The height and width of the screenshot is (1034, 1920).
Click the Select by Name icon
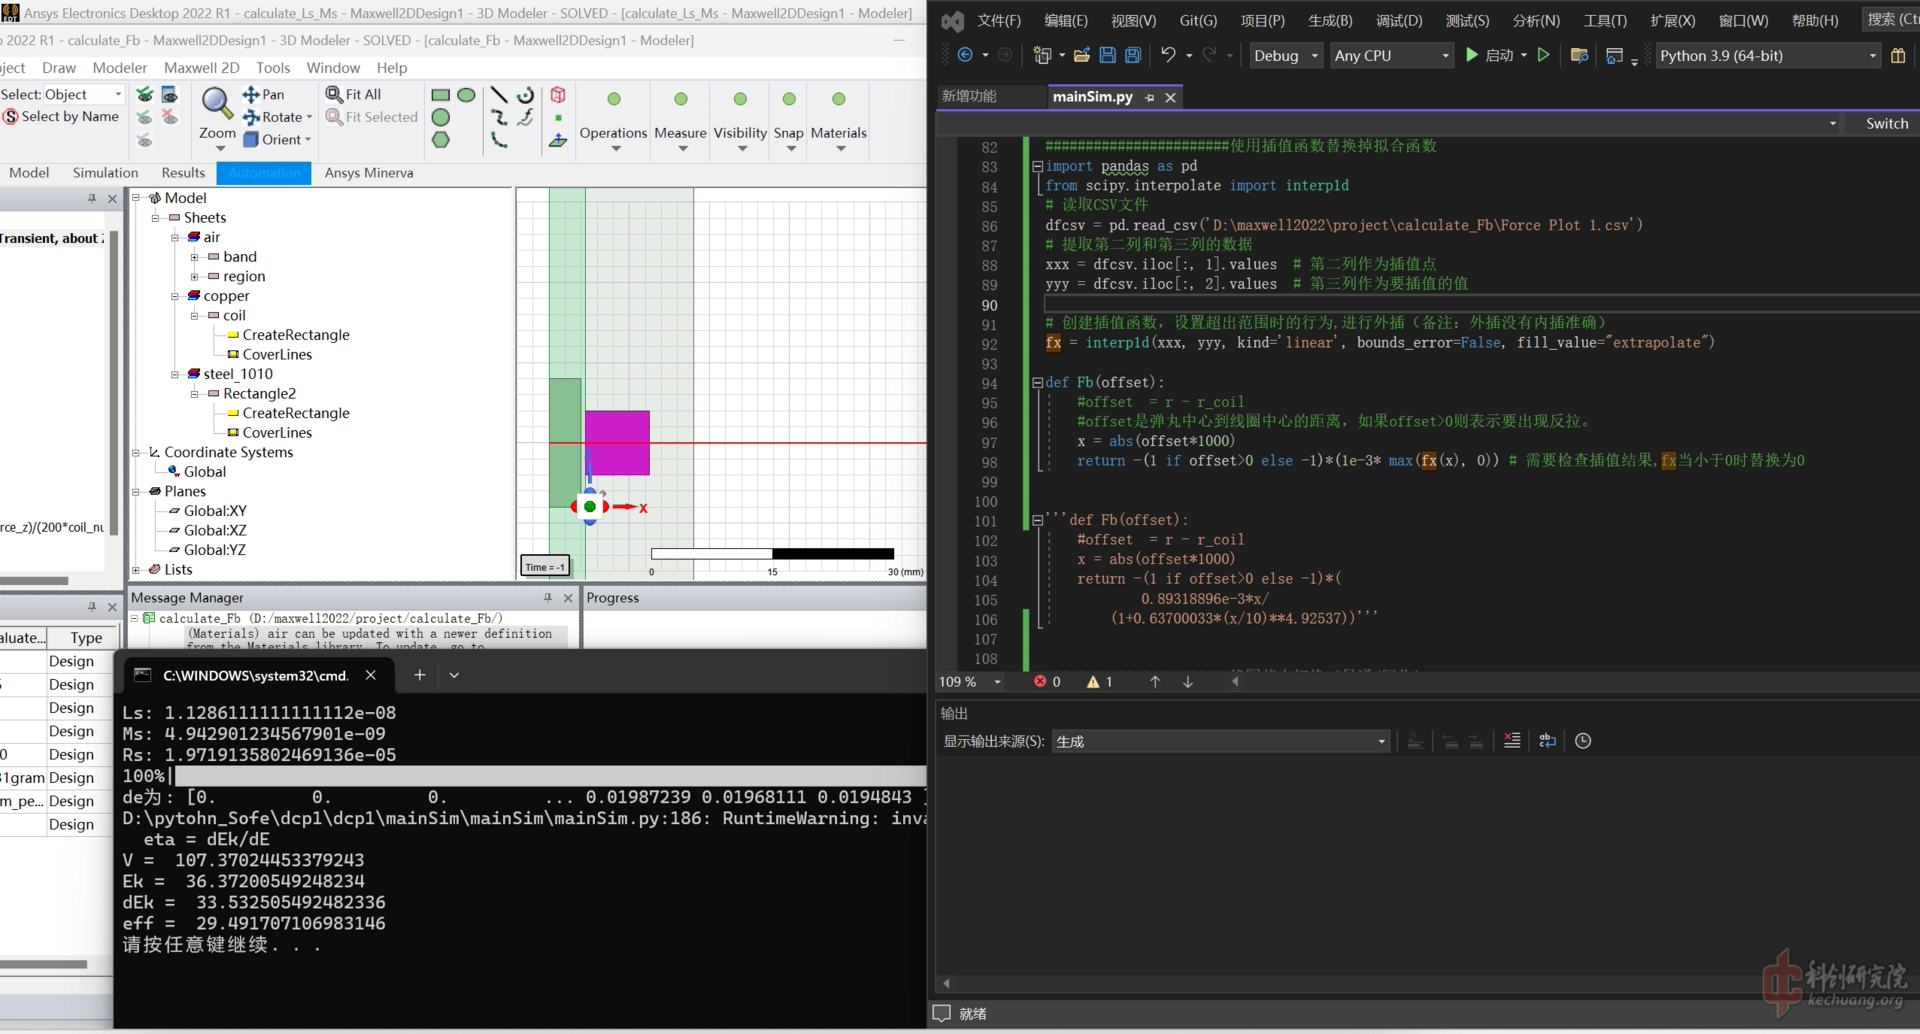[11, 117]
